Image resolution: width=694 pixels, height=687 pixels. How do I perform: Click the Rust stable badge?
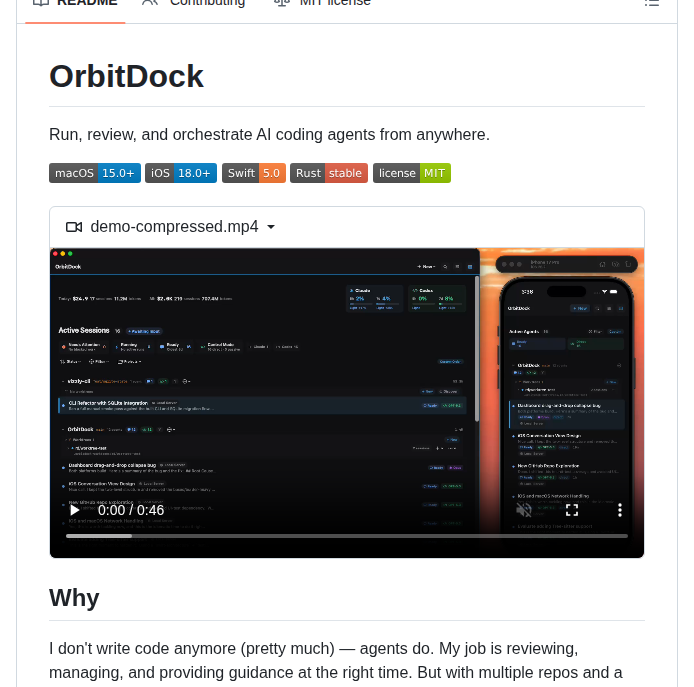[329, 173]
